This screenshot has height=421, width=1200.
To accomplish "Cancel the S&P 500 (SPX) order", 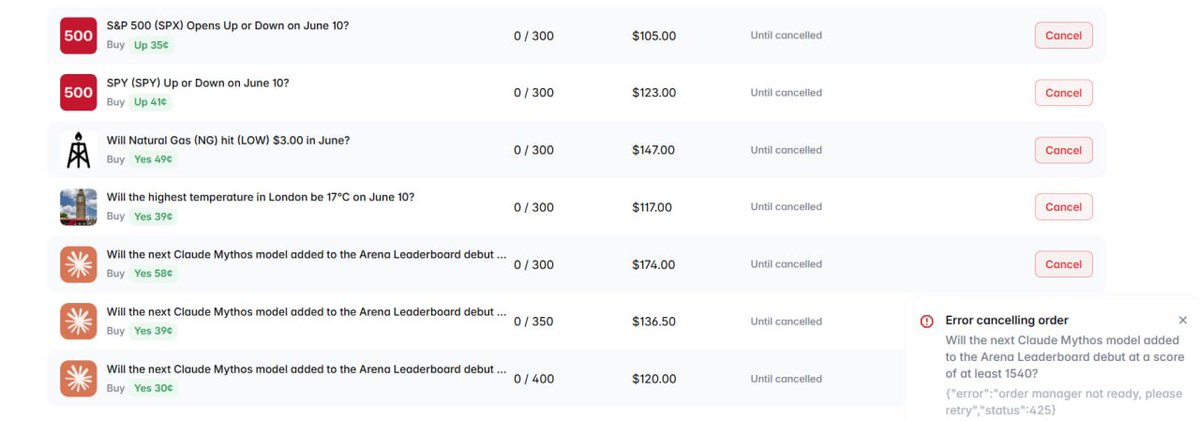I will tap(1063, 35).
